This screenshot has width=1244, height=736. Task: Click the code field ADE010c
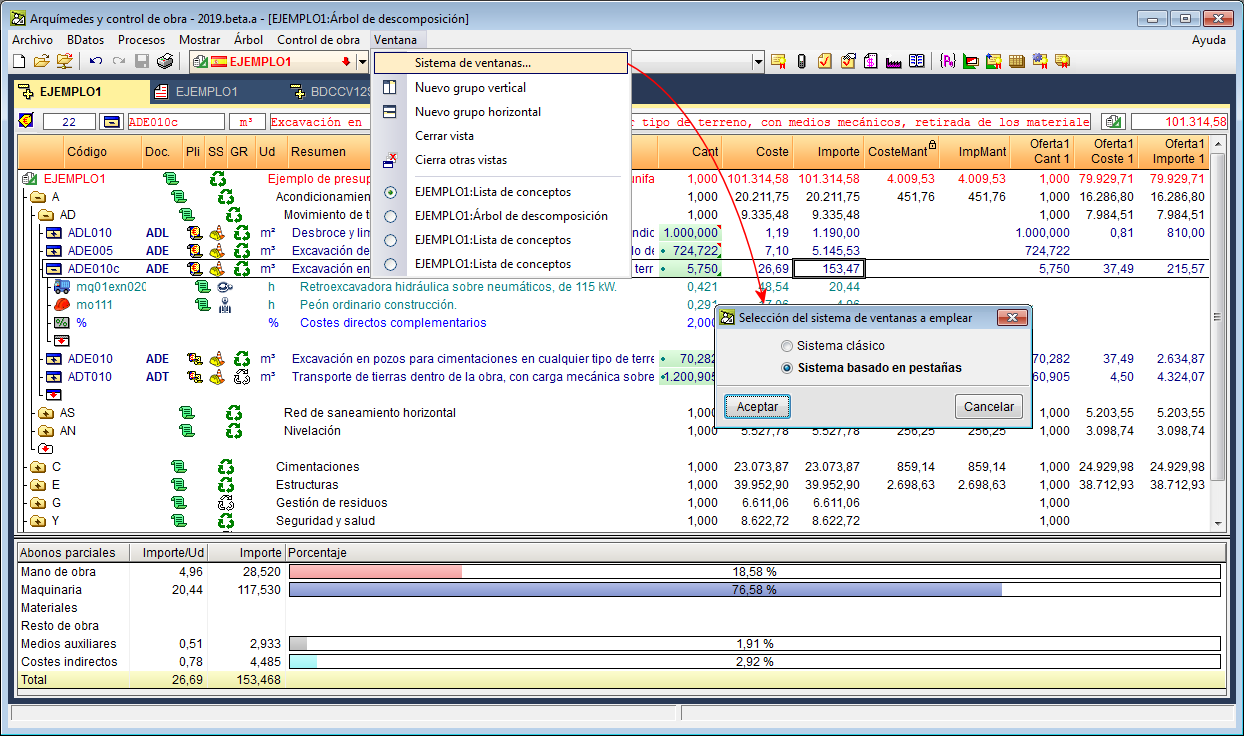[175, 122]
